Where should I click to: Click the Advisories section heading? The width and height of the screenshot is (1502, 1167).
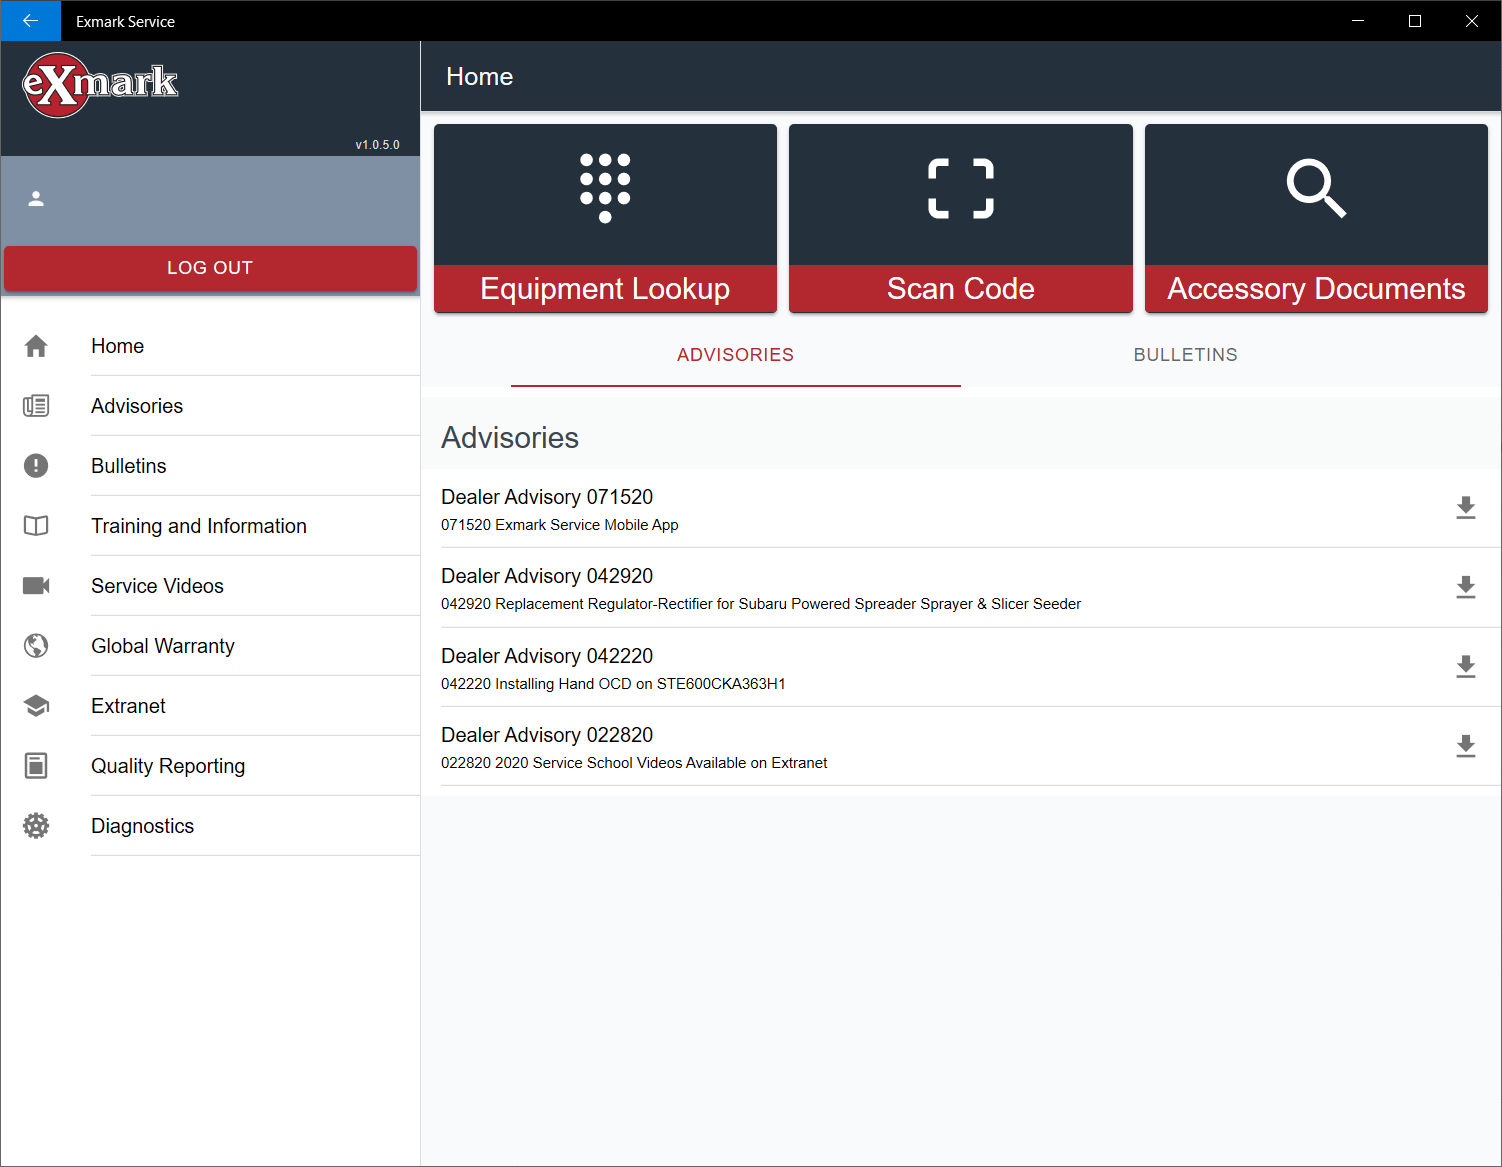[510, 438]
